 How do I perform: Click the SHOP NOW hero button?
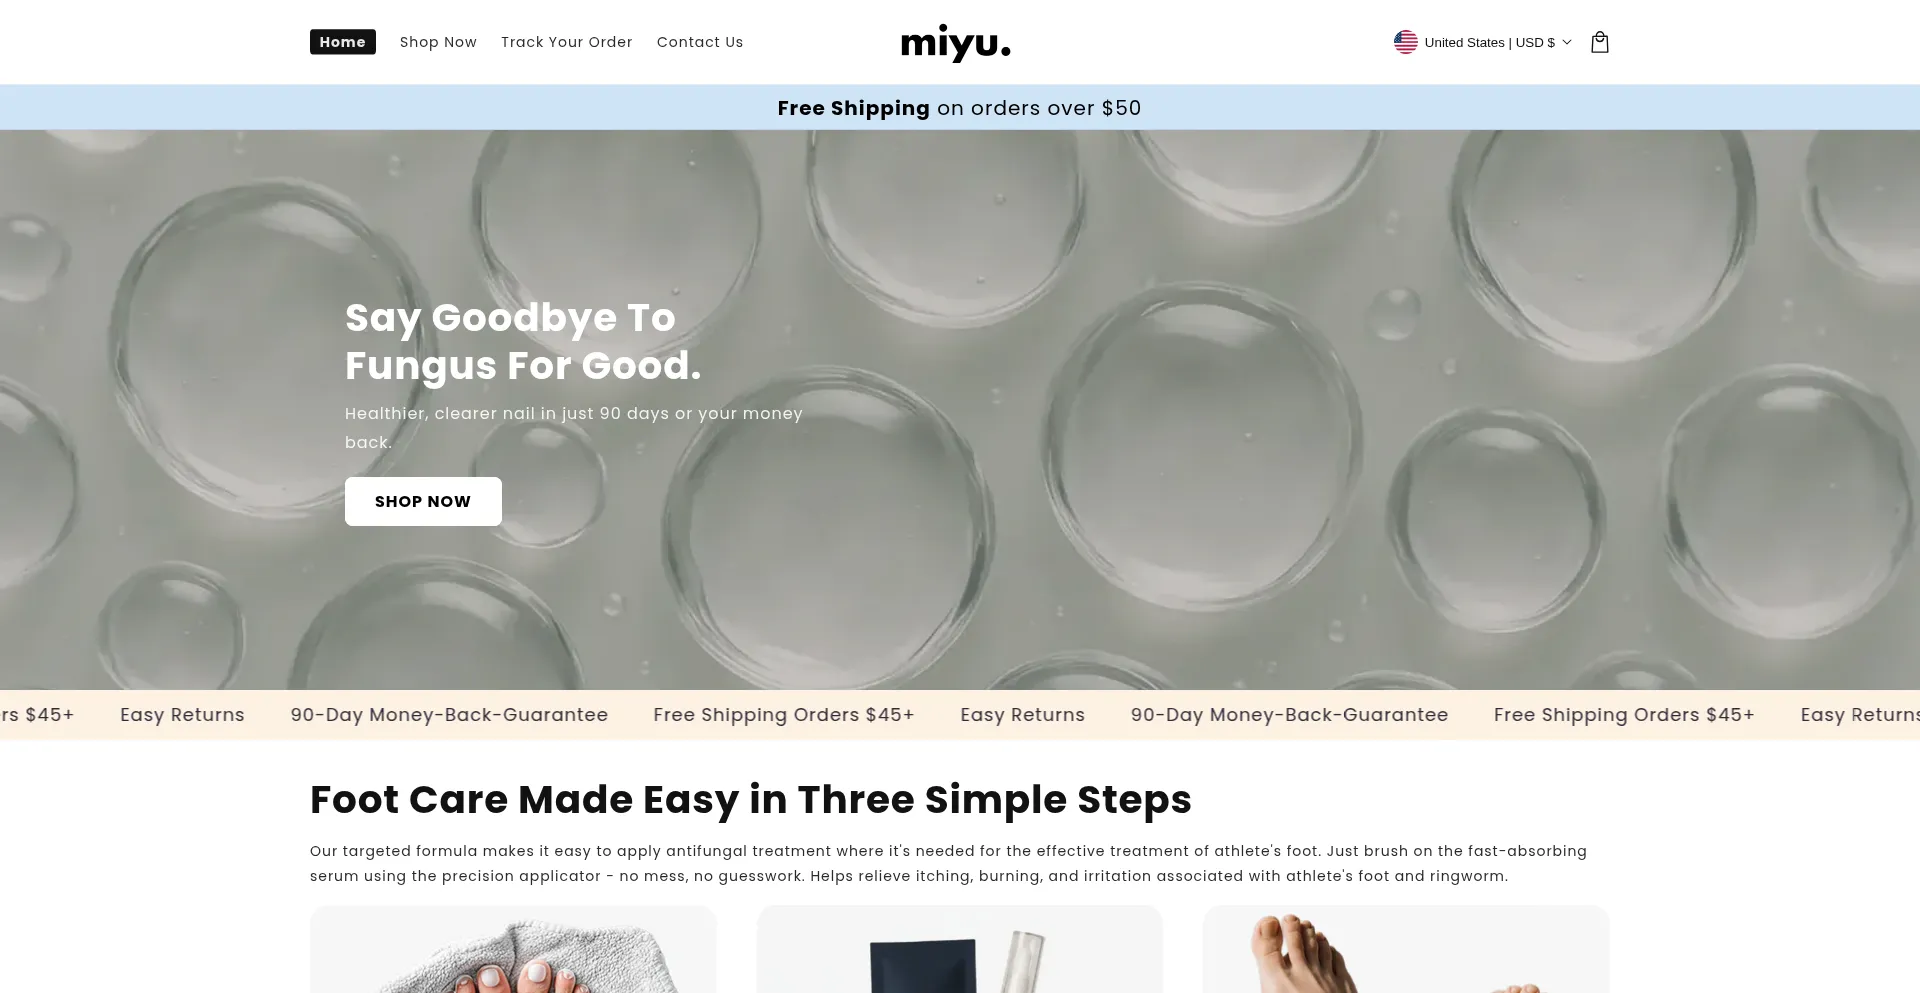click(423, 501)
